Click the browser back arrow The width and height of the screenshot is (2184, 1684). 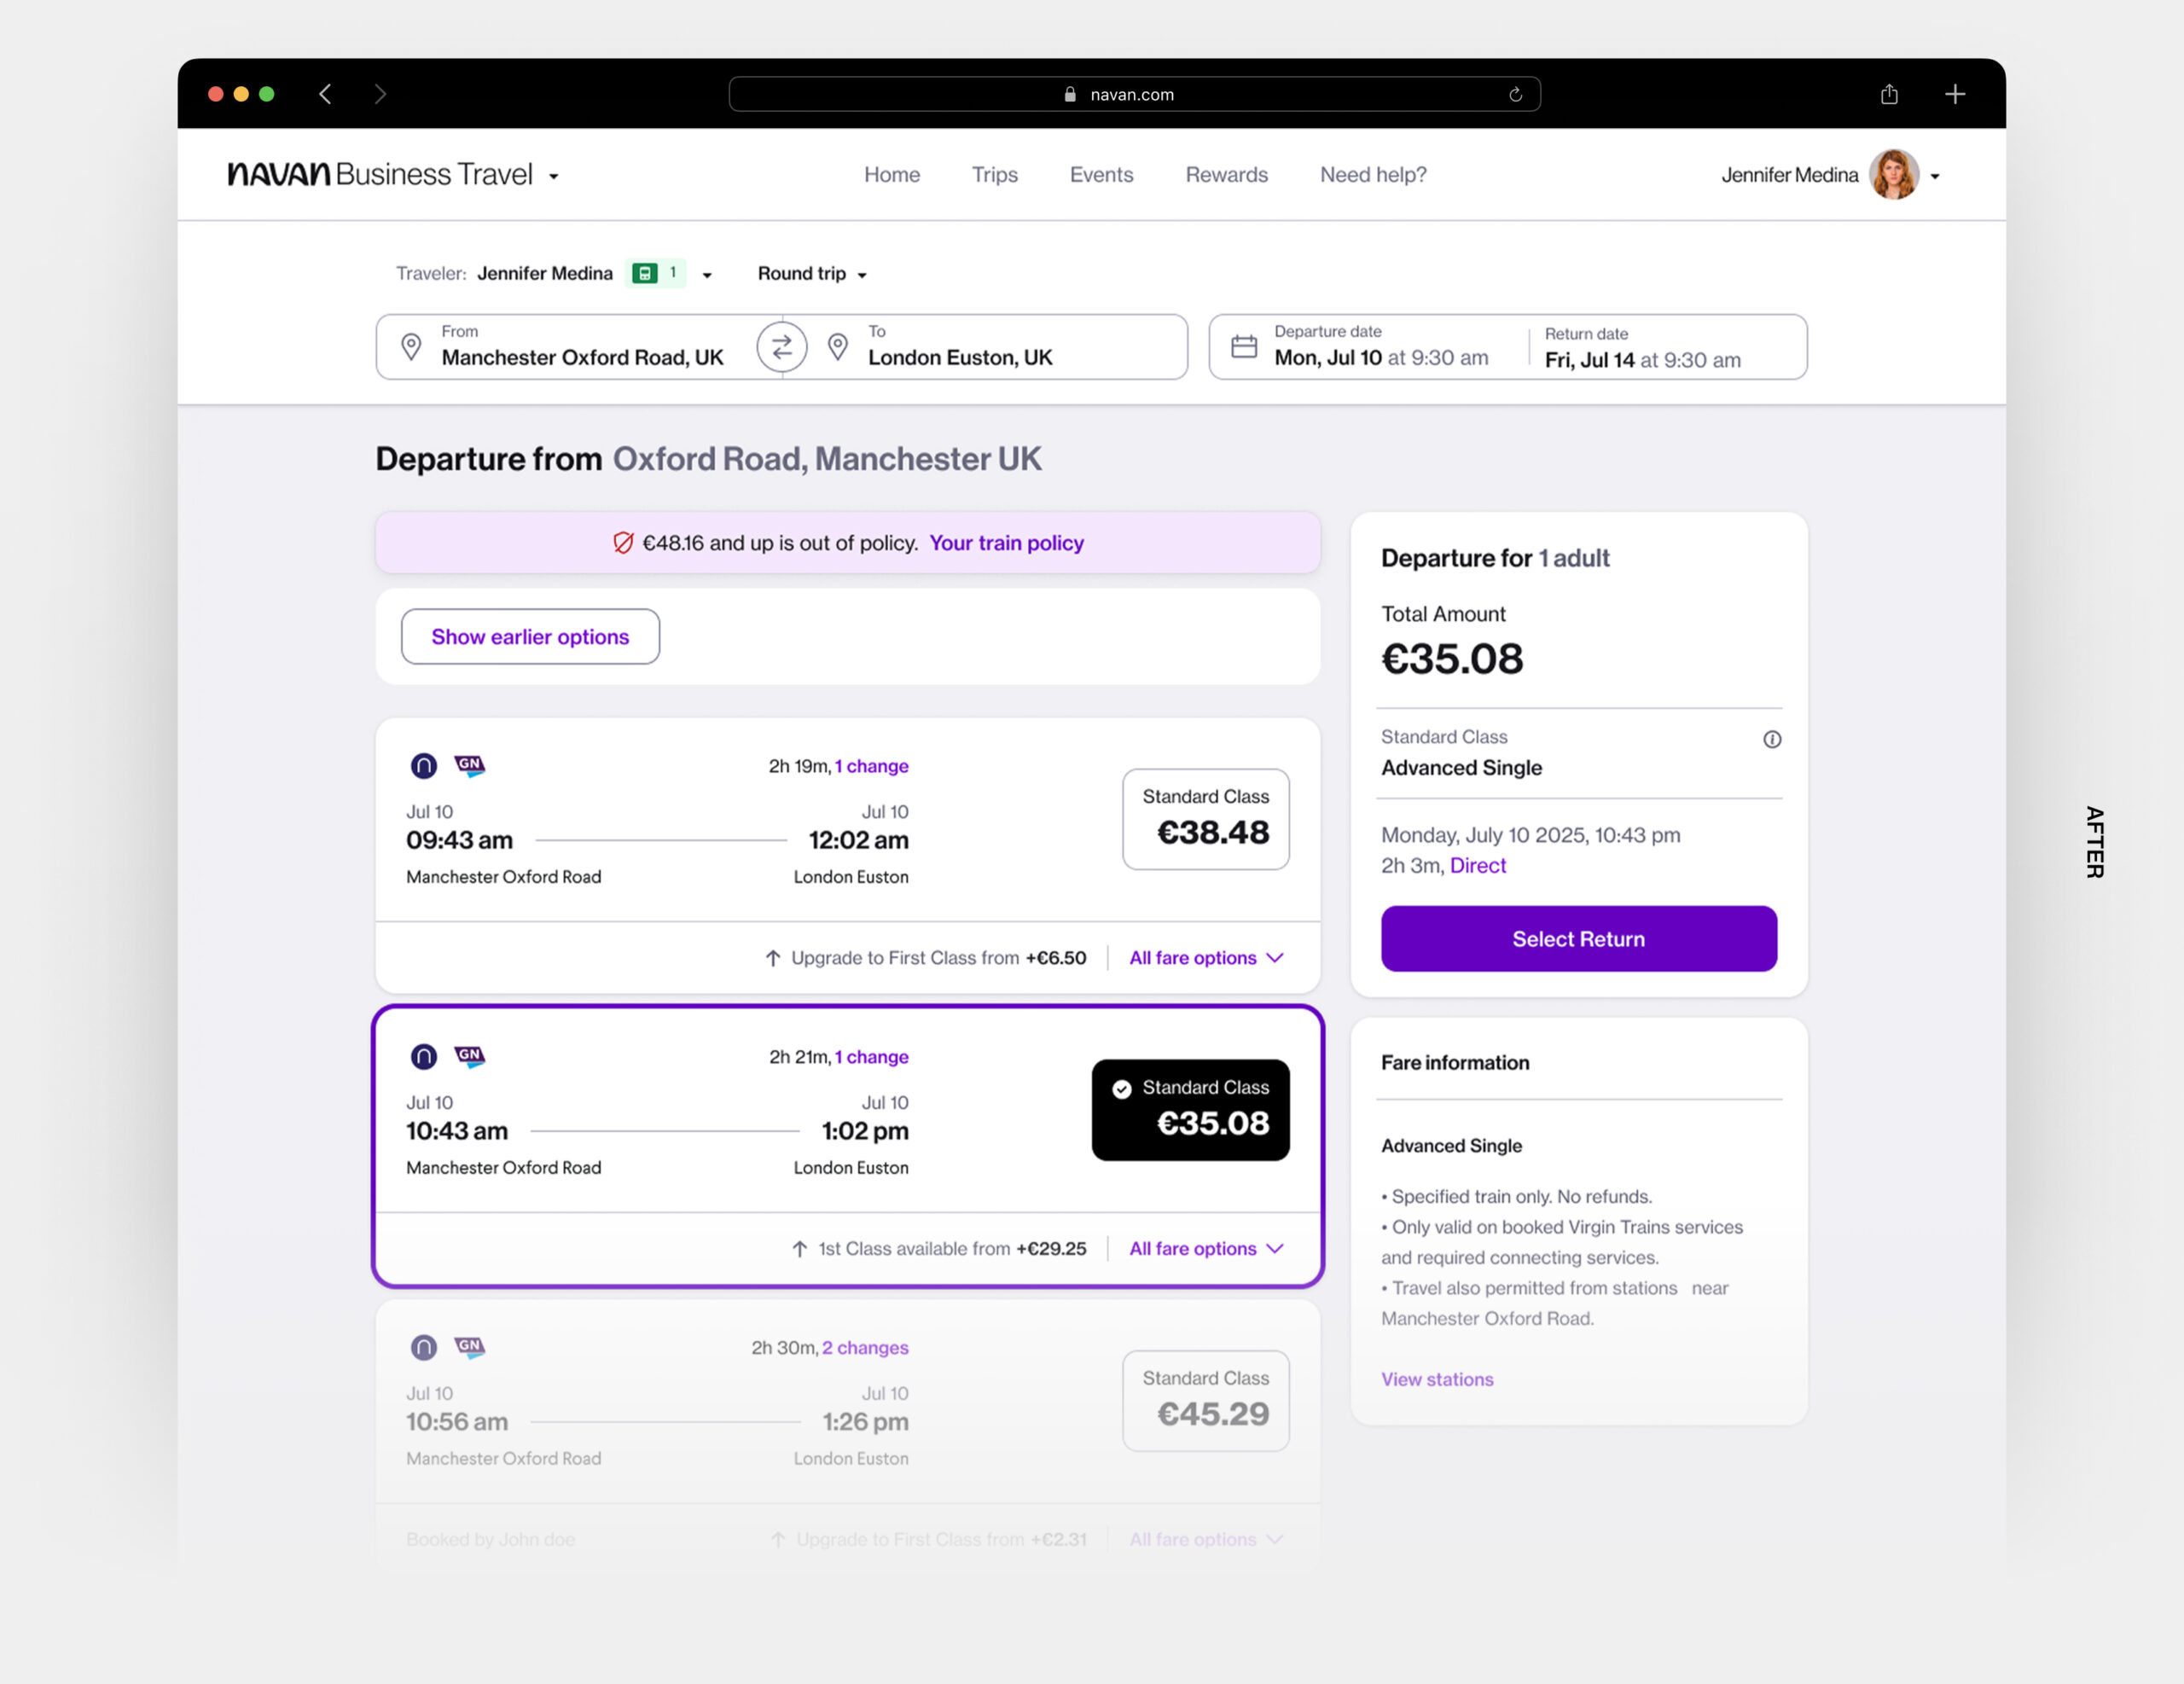(325, 94)
